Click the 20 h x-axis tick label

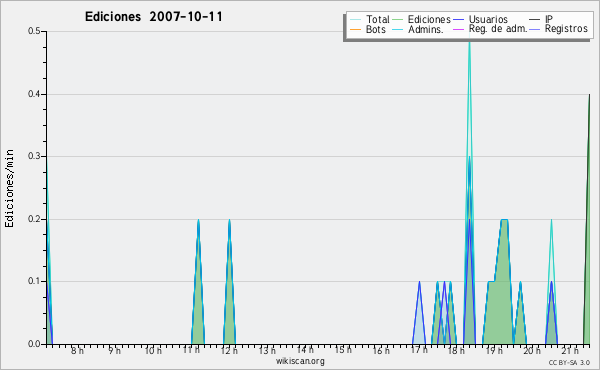tap(532, 350)
